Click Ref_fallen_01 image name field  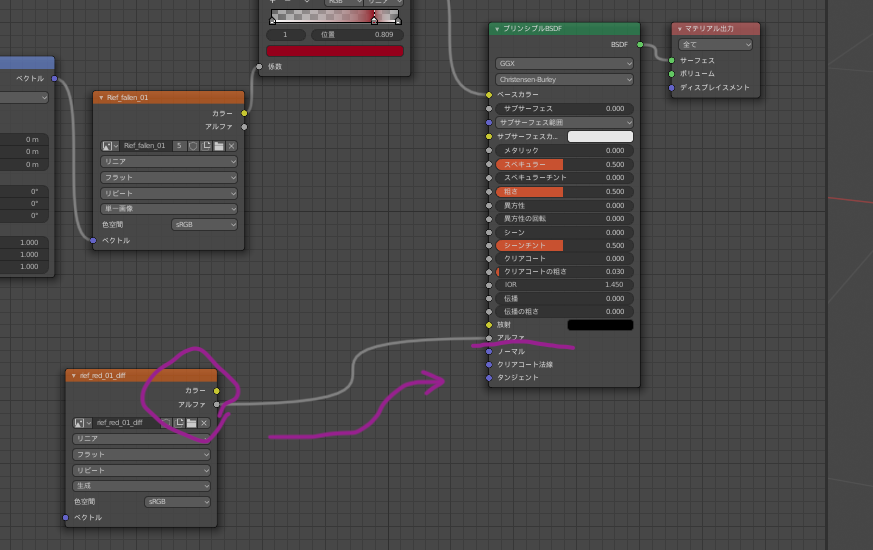click(x=146, y=146)
